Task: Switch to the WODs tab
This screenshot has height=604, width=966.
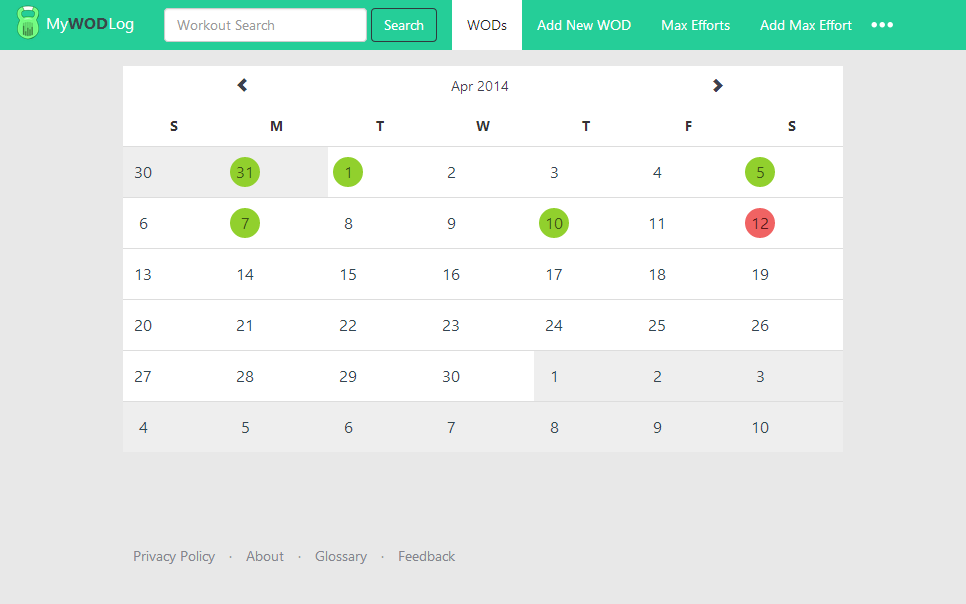Action: click(x=487, y=25)
